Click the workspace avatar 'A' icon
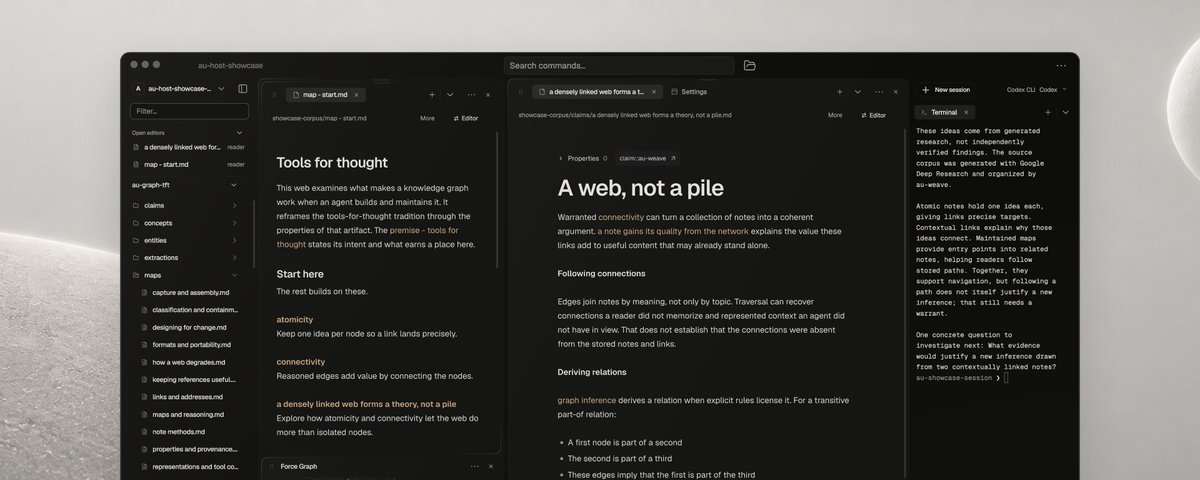This screenshot has width=1200, height=480. (138, 88)
